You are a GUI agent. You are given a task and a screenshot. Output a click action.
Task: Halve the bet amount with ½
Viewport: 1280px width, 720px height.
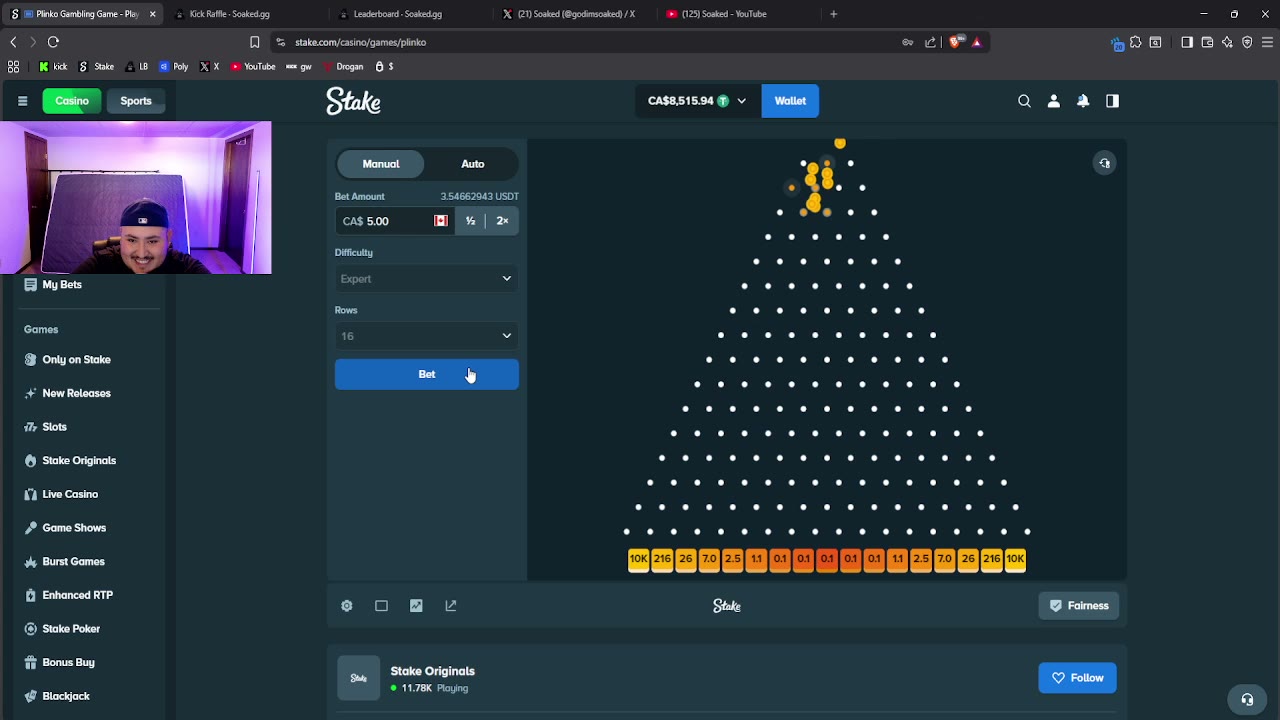(x=470, y=221)
